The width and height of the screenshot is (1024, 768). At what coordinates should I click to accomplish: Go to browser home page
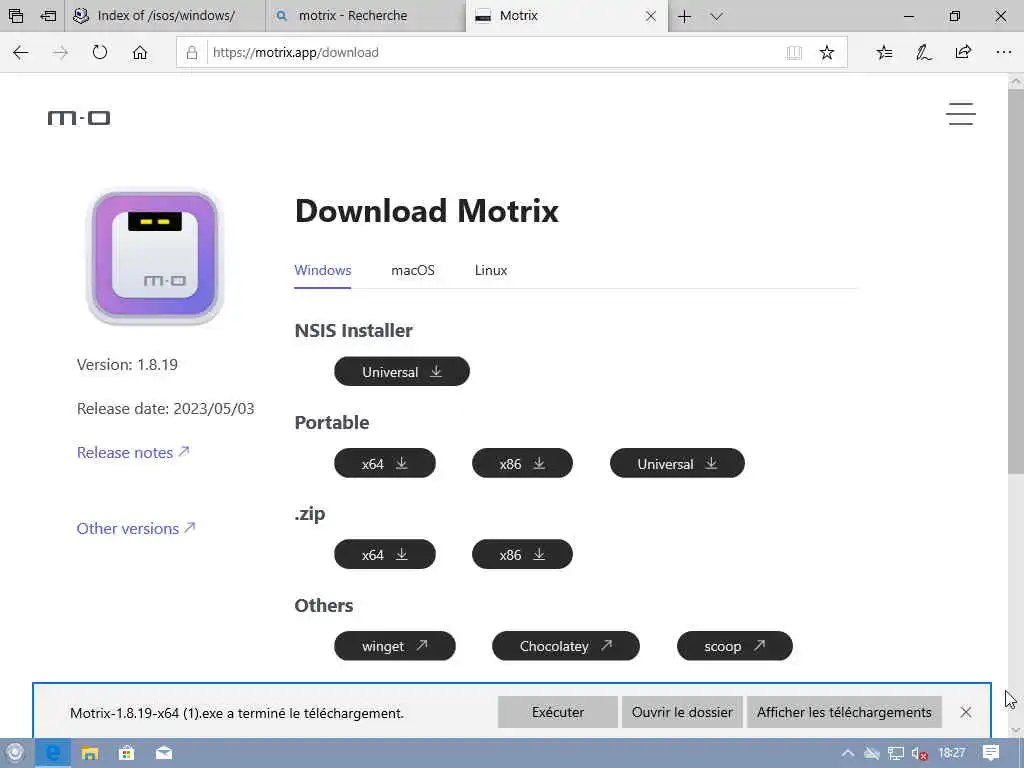pos(140,52)
